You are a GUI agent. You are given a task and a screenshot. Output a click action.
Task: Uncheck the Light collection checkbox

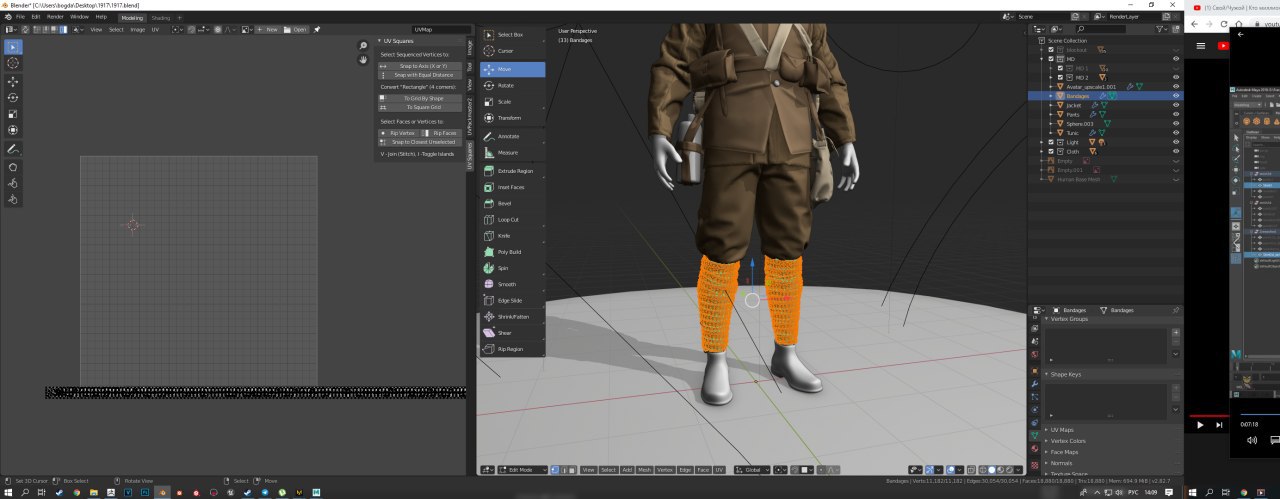point(1050,142)
